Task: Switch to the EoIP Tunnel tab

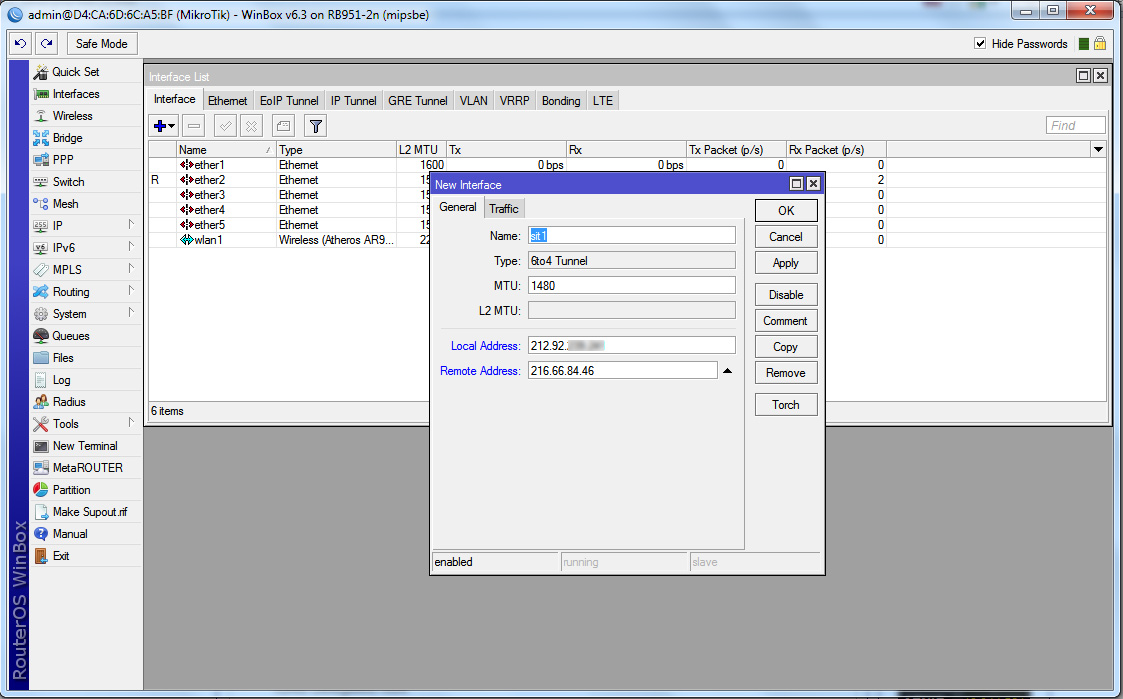Action: click(288, 101)
